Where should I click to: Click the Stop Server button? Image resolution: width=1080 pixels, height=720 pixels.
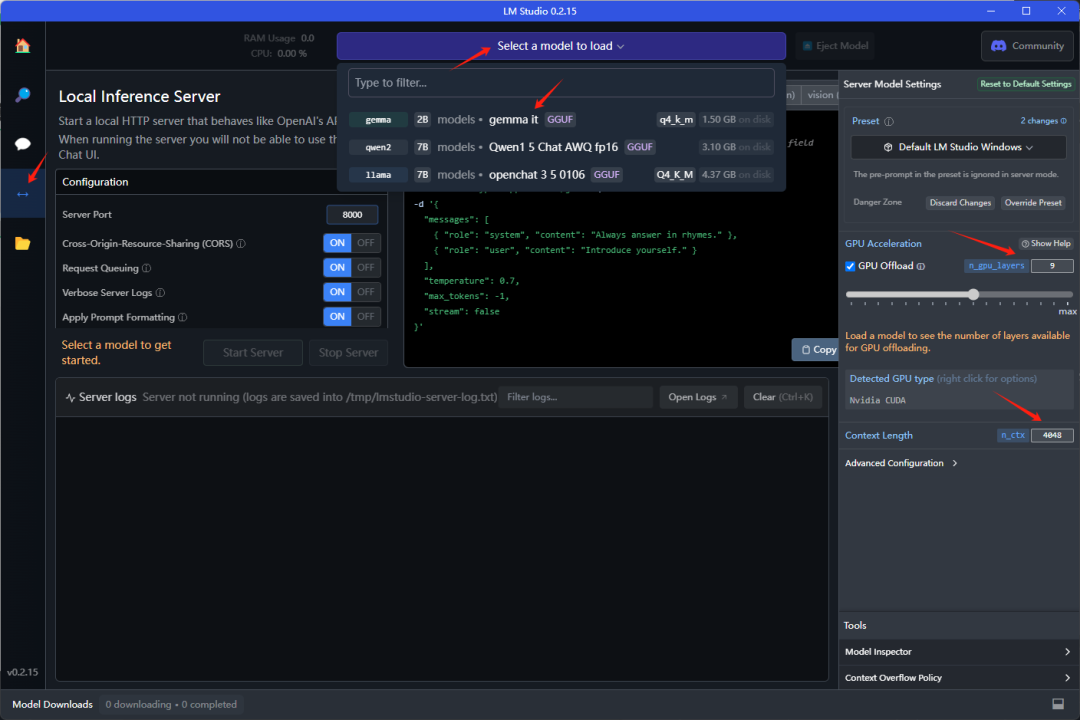click(349, 353)
